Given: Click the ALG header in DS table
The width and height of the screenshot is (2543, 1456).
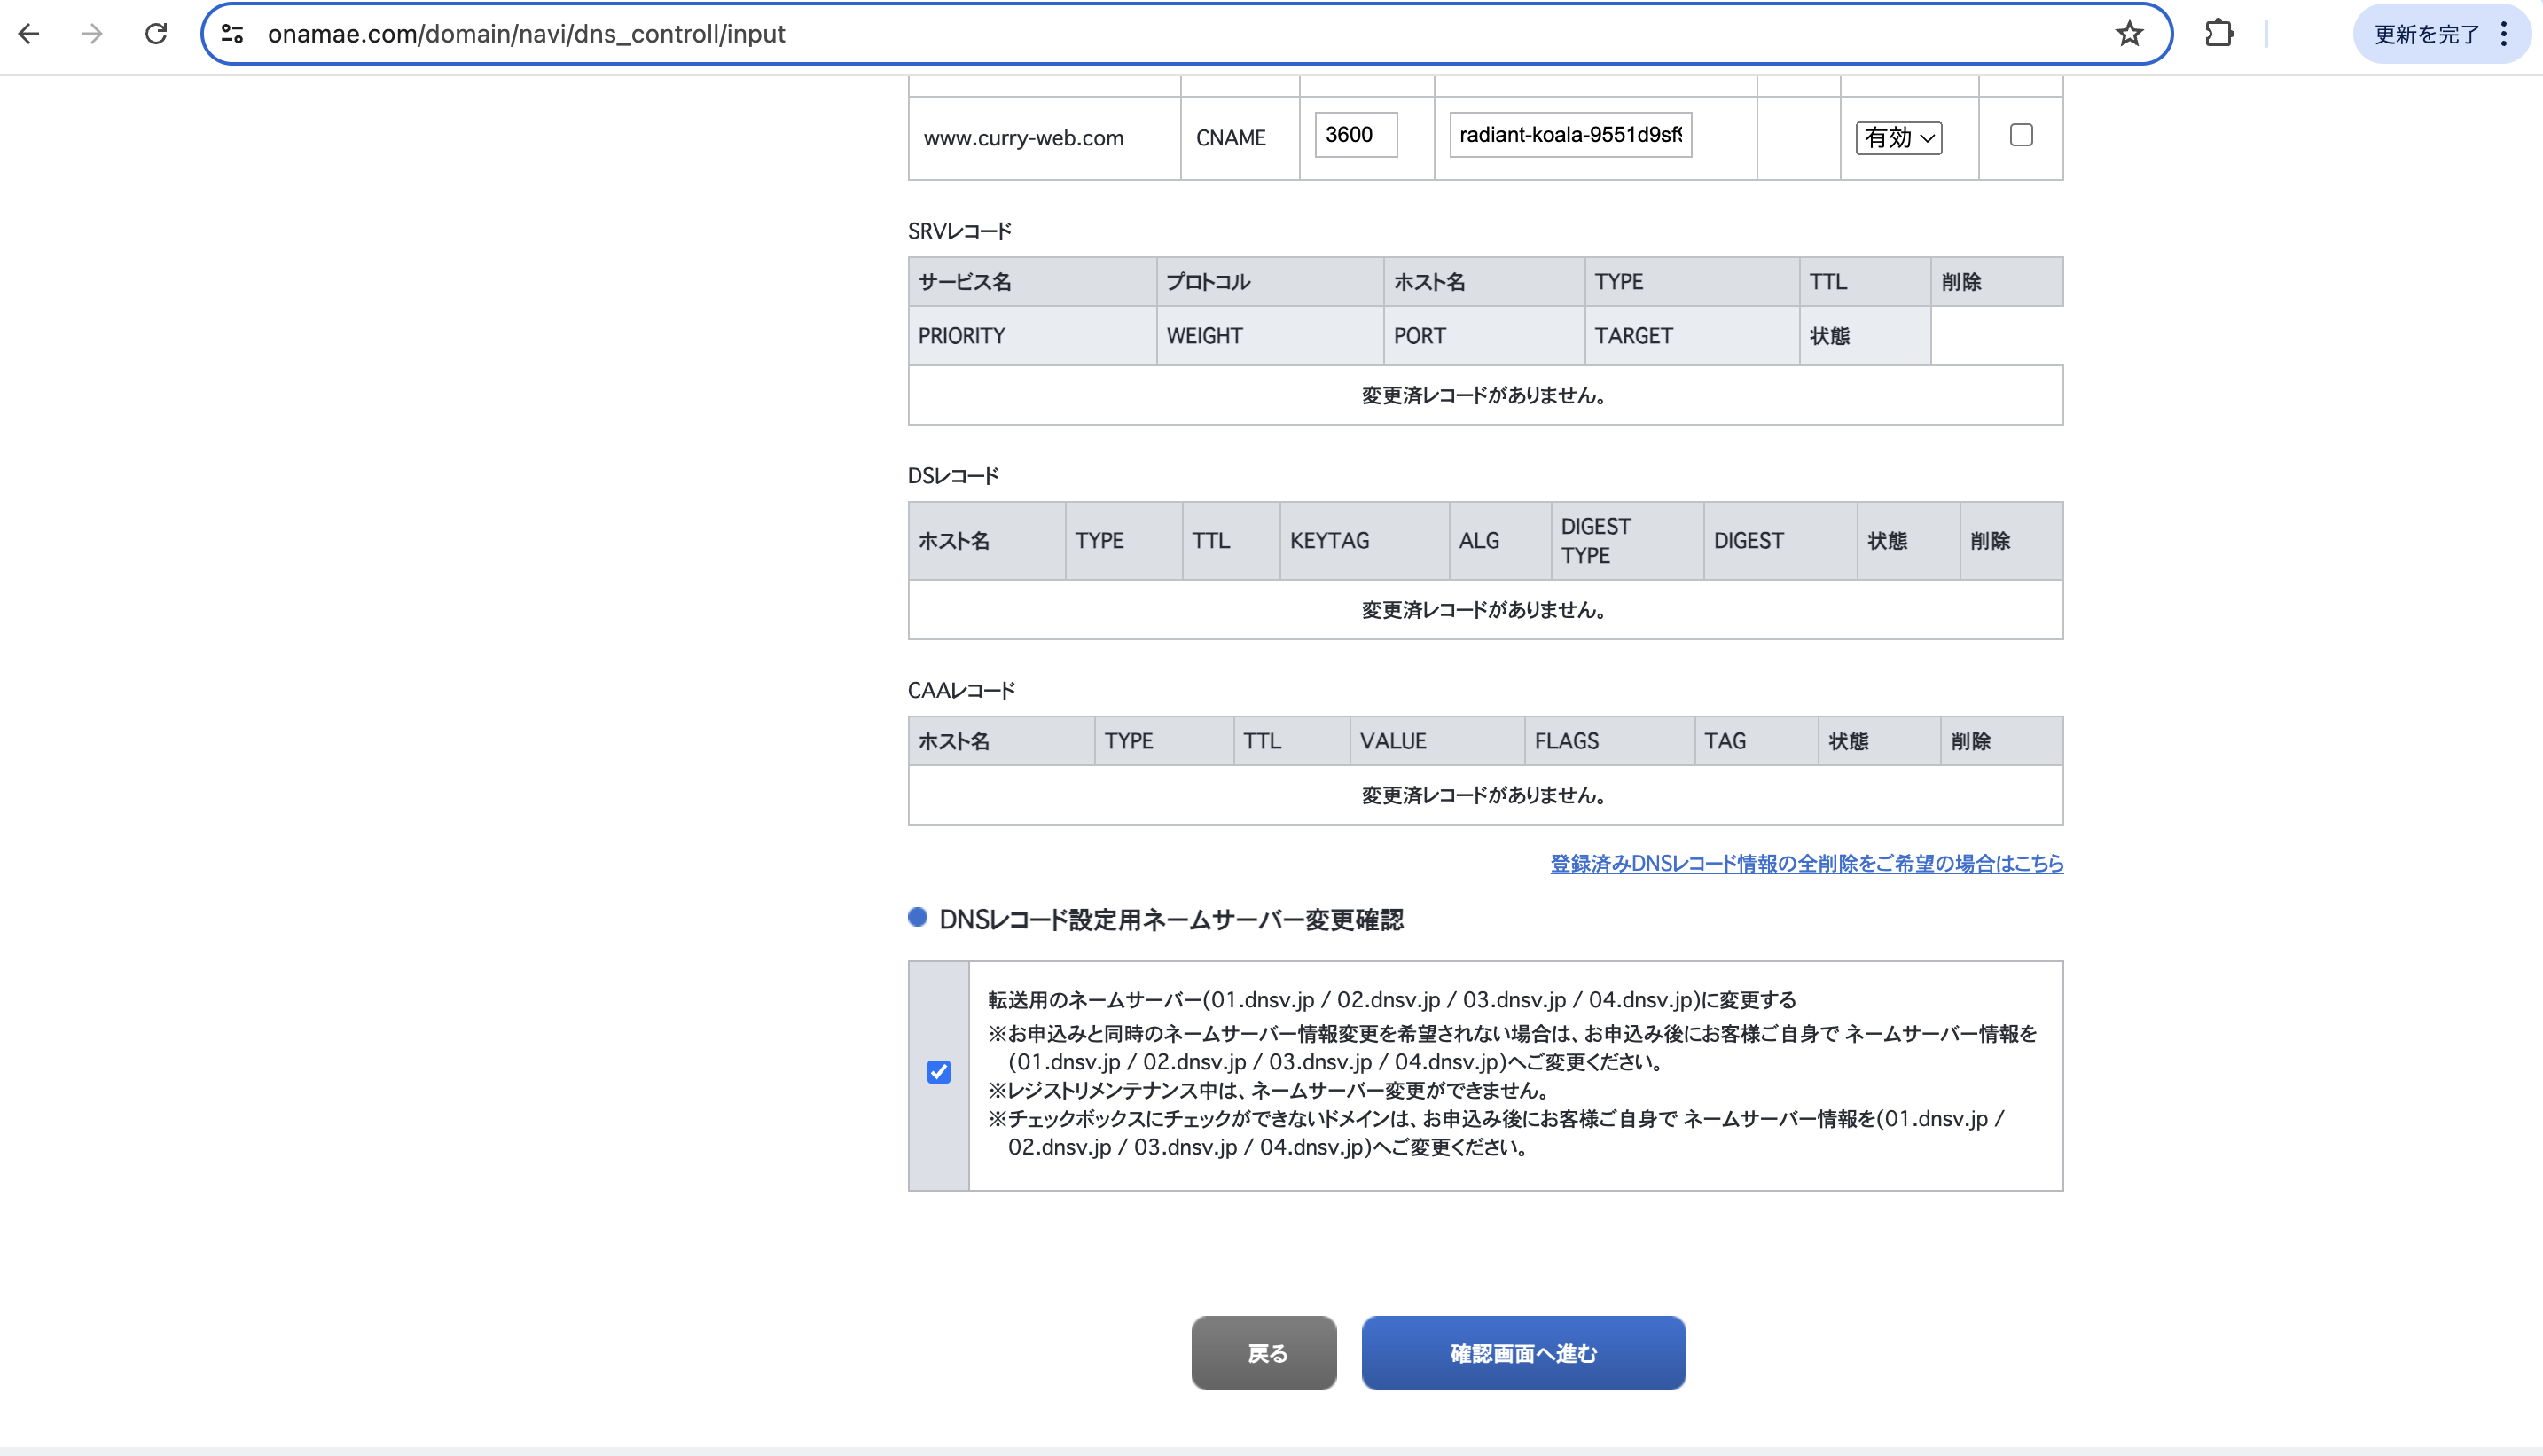Looking at the screenshot, I should click(1500, 541).
